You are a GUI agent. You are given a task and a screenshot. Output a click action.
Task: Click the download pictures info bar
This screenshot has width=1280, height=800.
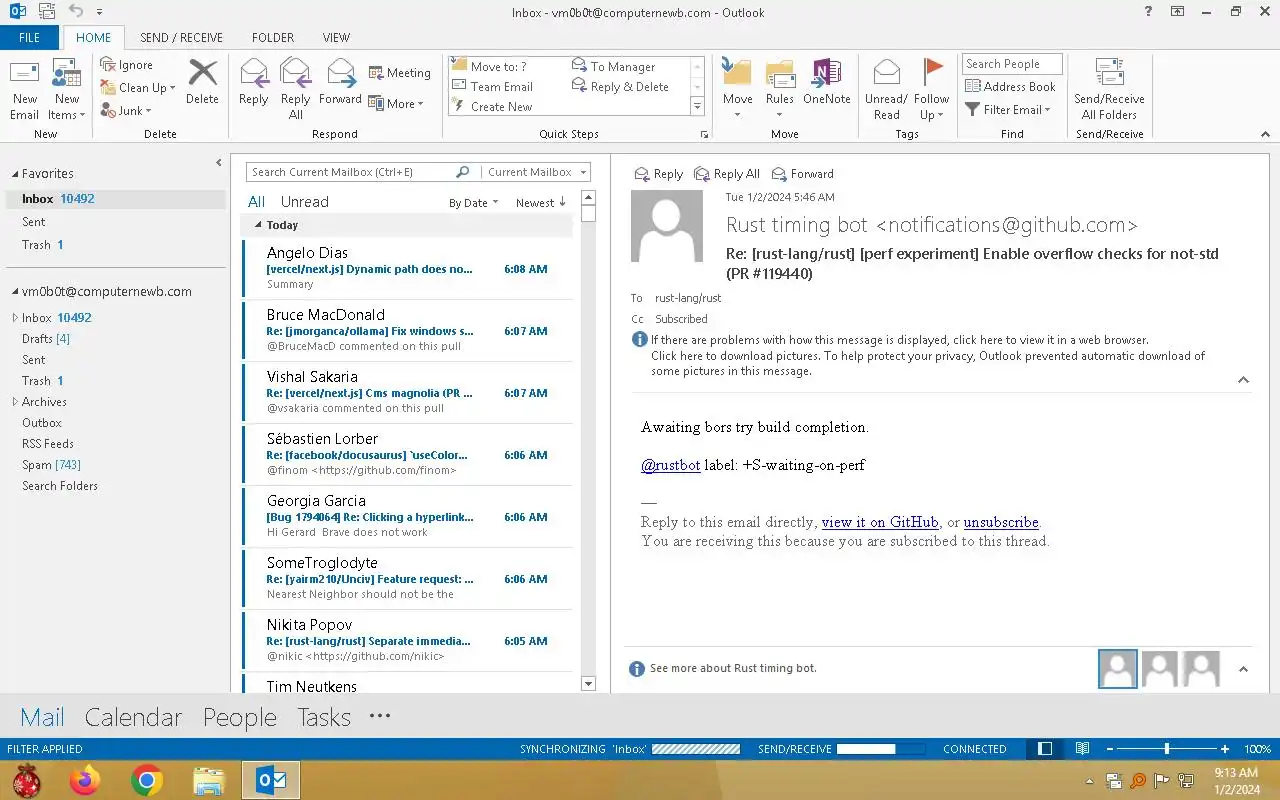point(928,363)
